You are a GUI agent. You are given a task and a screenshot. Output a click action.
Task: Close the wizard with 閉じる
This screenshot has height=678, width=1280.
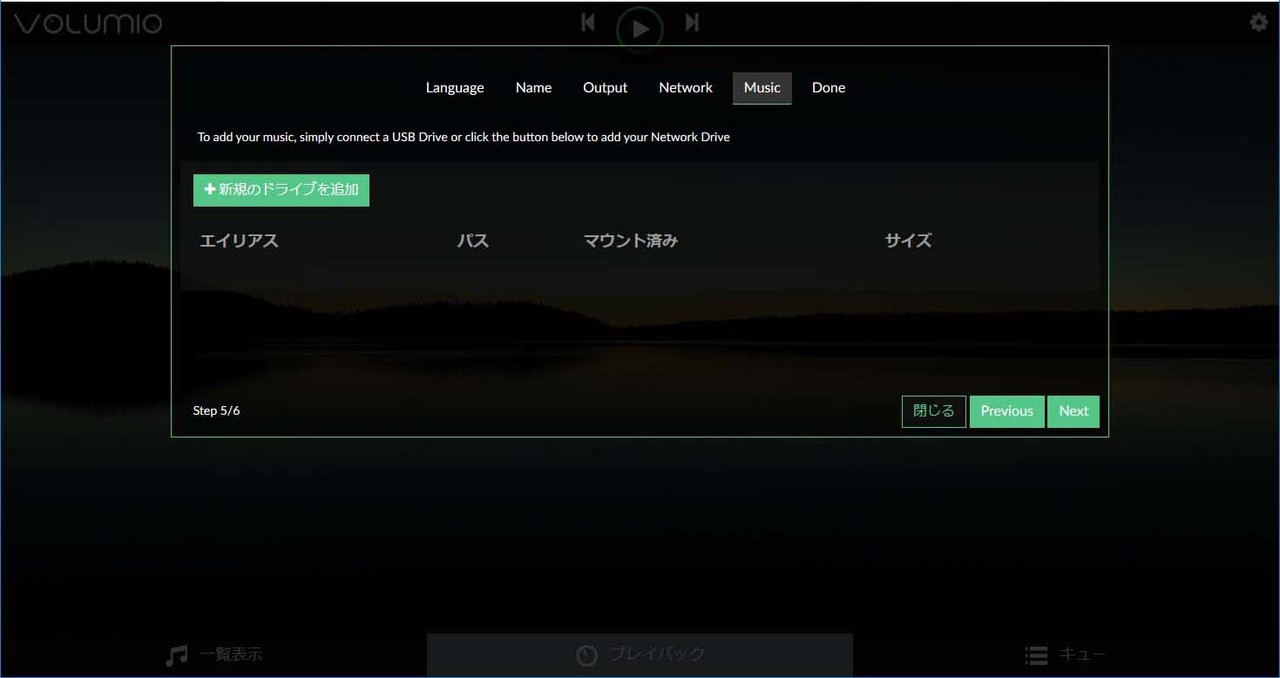click(x=933, y=411)
